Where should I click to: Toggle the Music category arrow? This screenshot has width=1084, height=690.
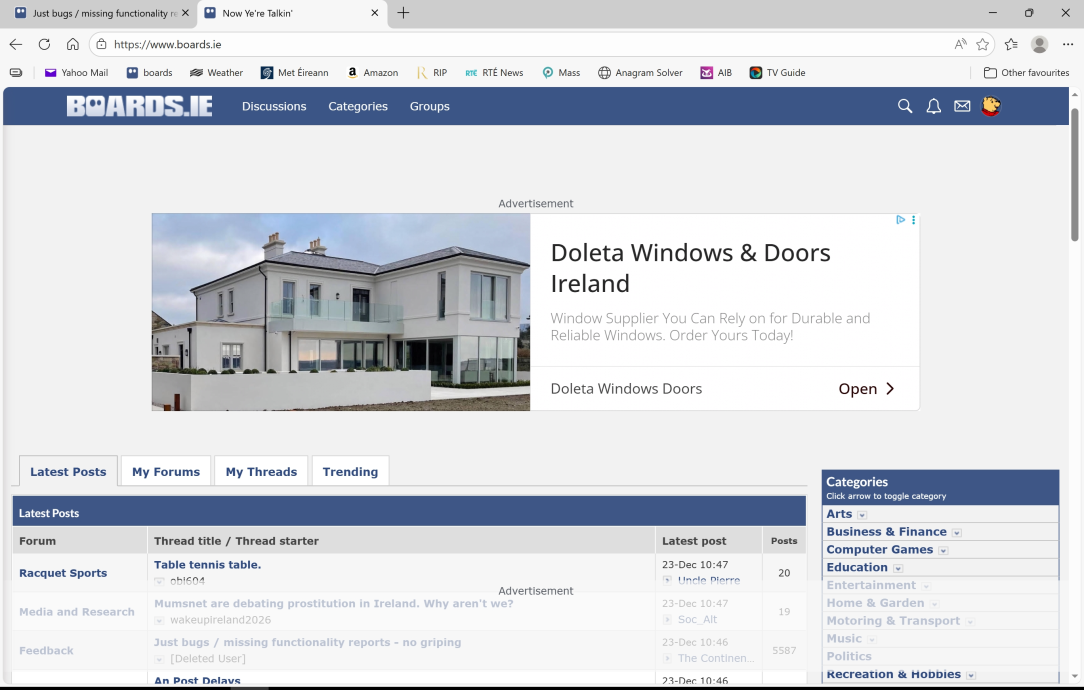tap(872, 640)
